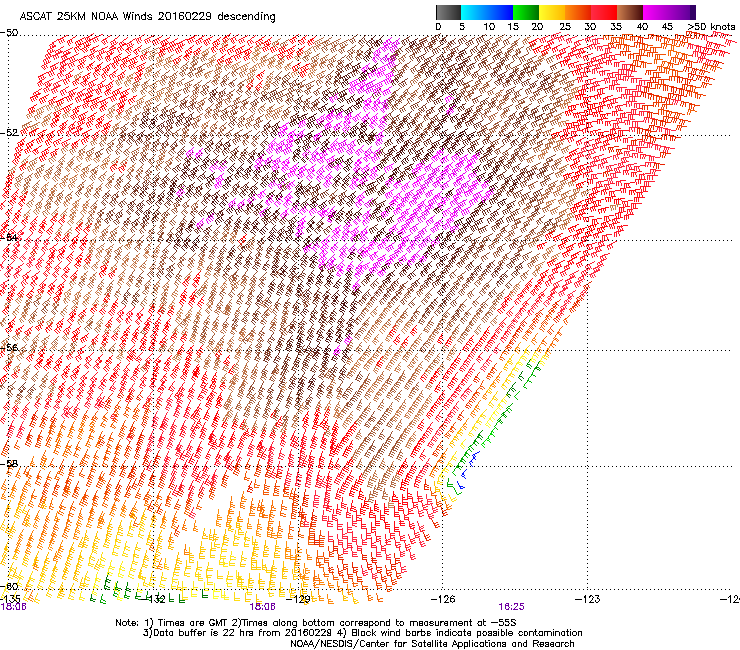This screenshot has height=650, width=740.
Task: Click the -56 latitude axis label
Action: click(x=9, y=348)
